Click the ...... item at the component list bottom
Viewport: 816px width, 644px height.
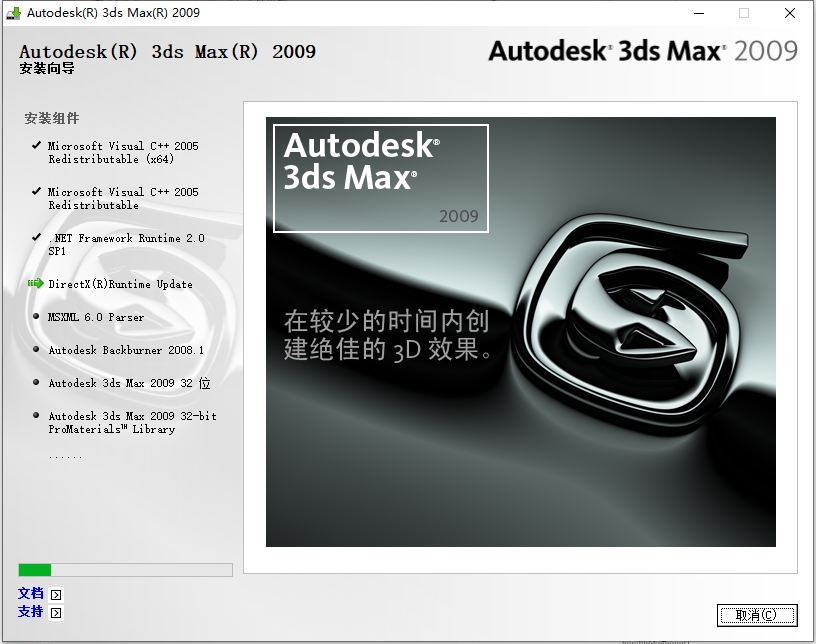coord(64,455)
